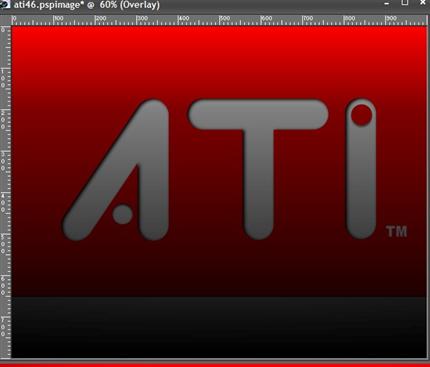Viewport: 430px width, 367px height.
Task: Click the gray letter T stem
Action: tap(259, 183)
